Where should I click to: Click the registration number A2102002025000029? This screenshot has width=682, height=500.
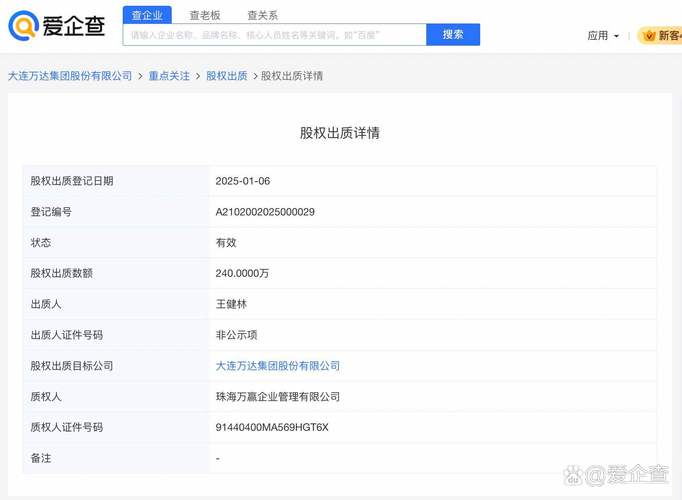coord(265,212)
